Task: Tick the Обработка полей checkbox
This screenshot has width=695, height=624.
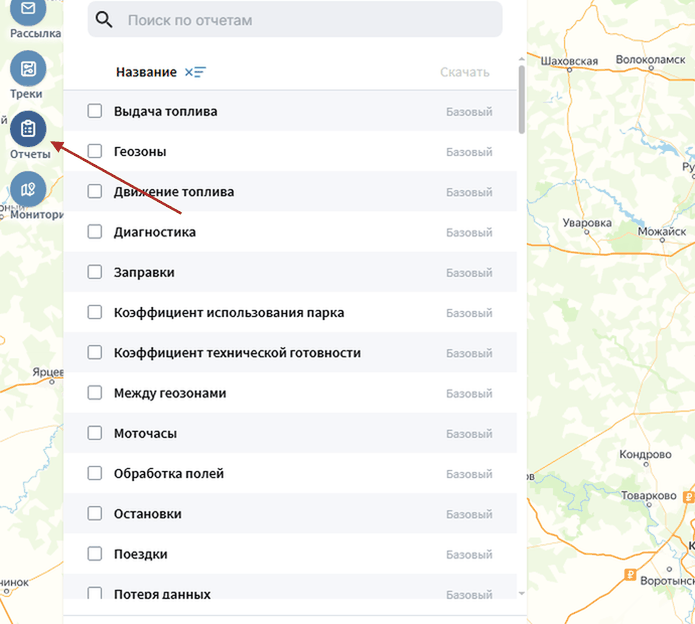Action: [94, 473]
